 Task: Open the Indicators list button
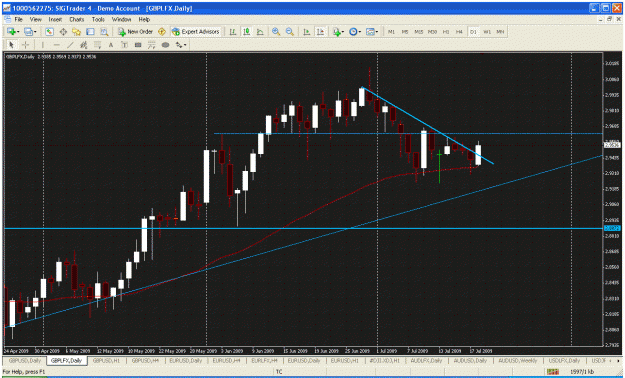tap(336, 32)
